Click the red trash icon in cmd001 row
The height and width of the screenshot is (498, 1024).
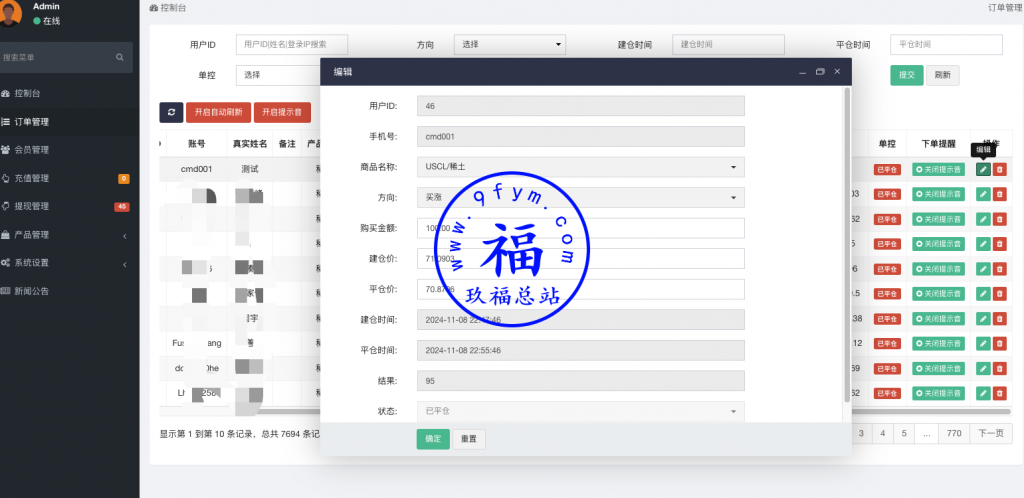tap(999, 169)
